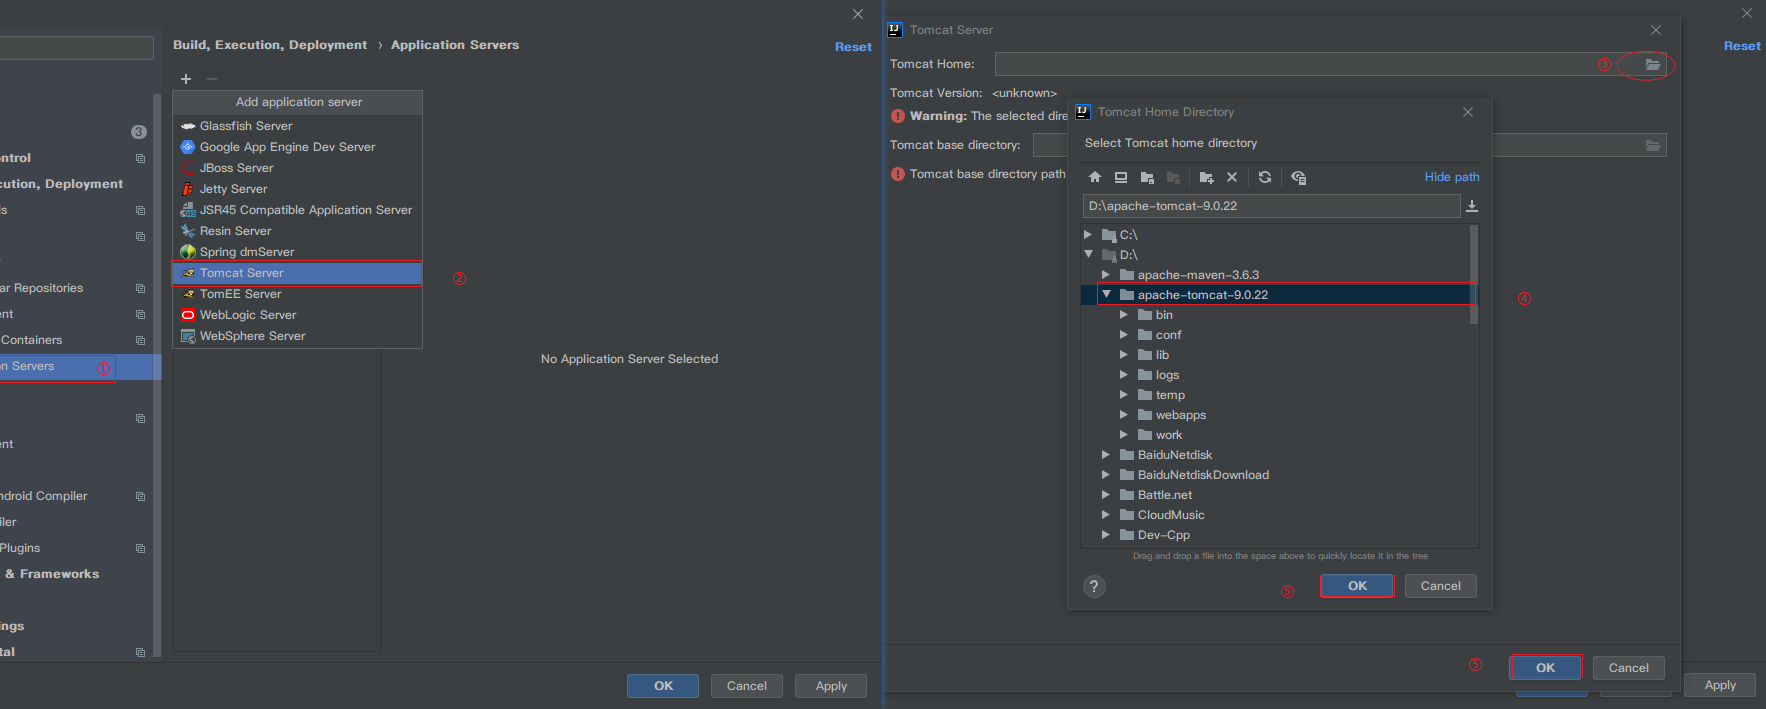Click Build, Execution, Deployment breadcrumb

[x=270, y=45]
